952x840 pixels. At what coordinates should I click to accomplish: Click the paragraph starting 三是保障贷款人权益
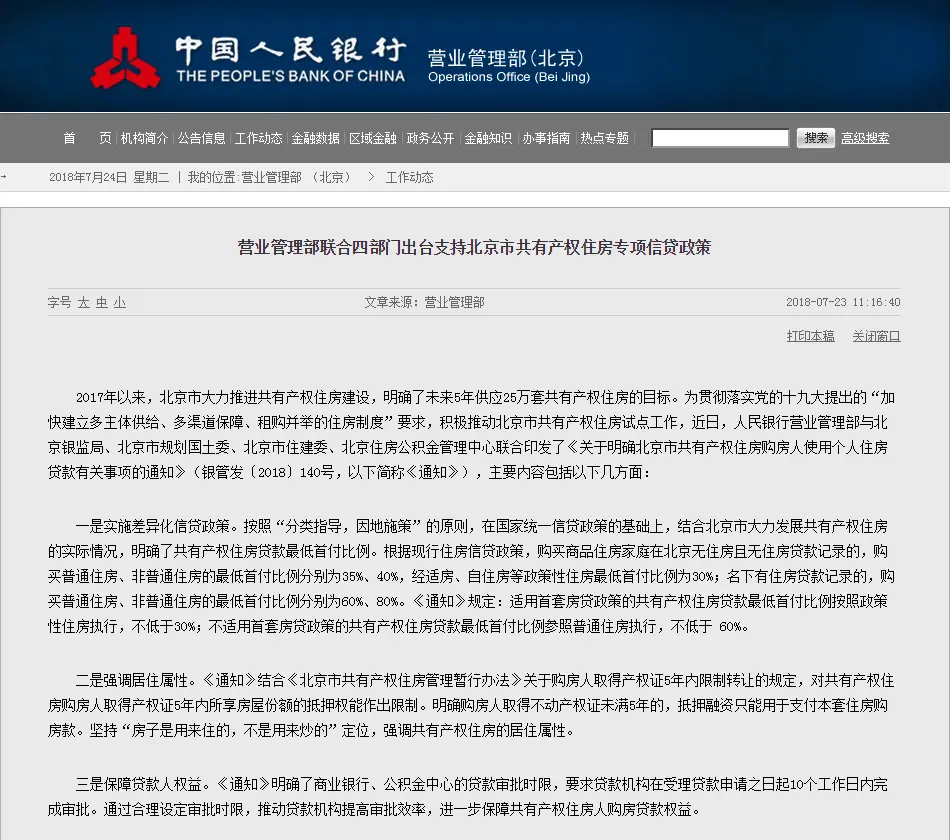point(468,797)
